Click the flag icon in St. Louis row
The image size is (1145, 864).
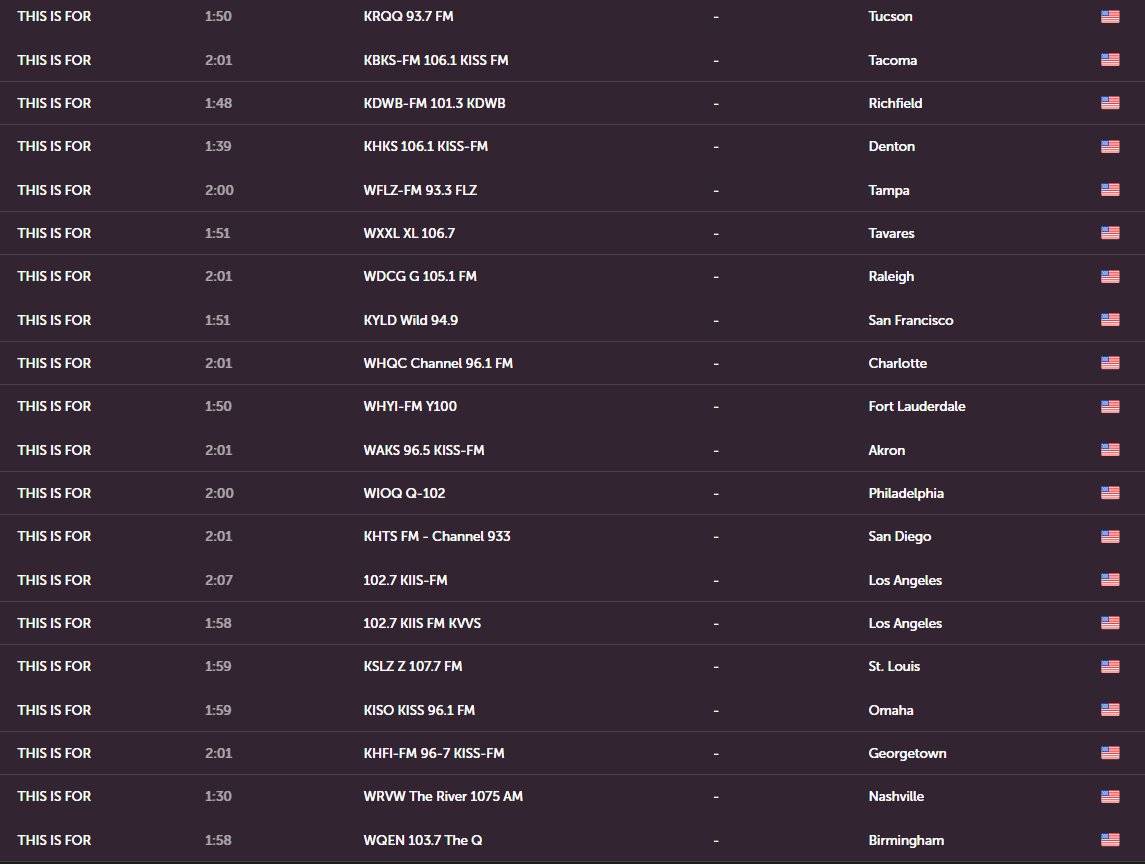click(x=1110, y=666)
